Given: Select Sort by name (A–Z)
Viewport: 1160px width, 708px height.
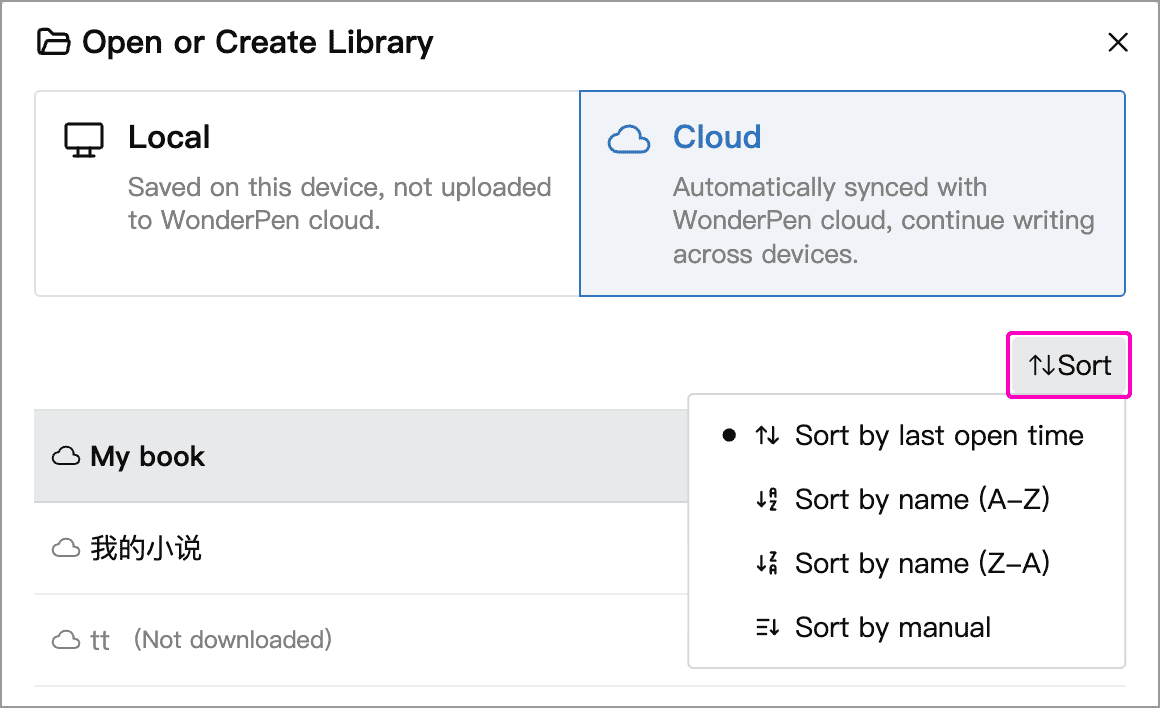Looking at the screenshot, I should 906,499.
